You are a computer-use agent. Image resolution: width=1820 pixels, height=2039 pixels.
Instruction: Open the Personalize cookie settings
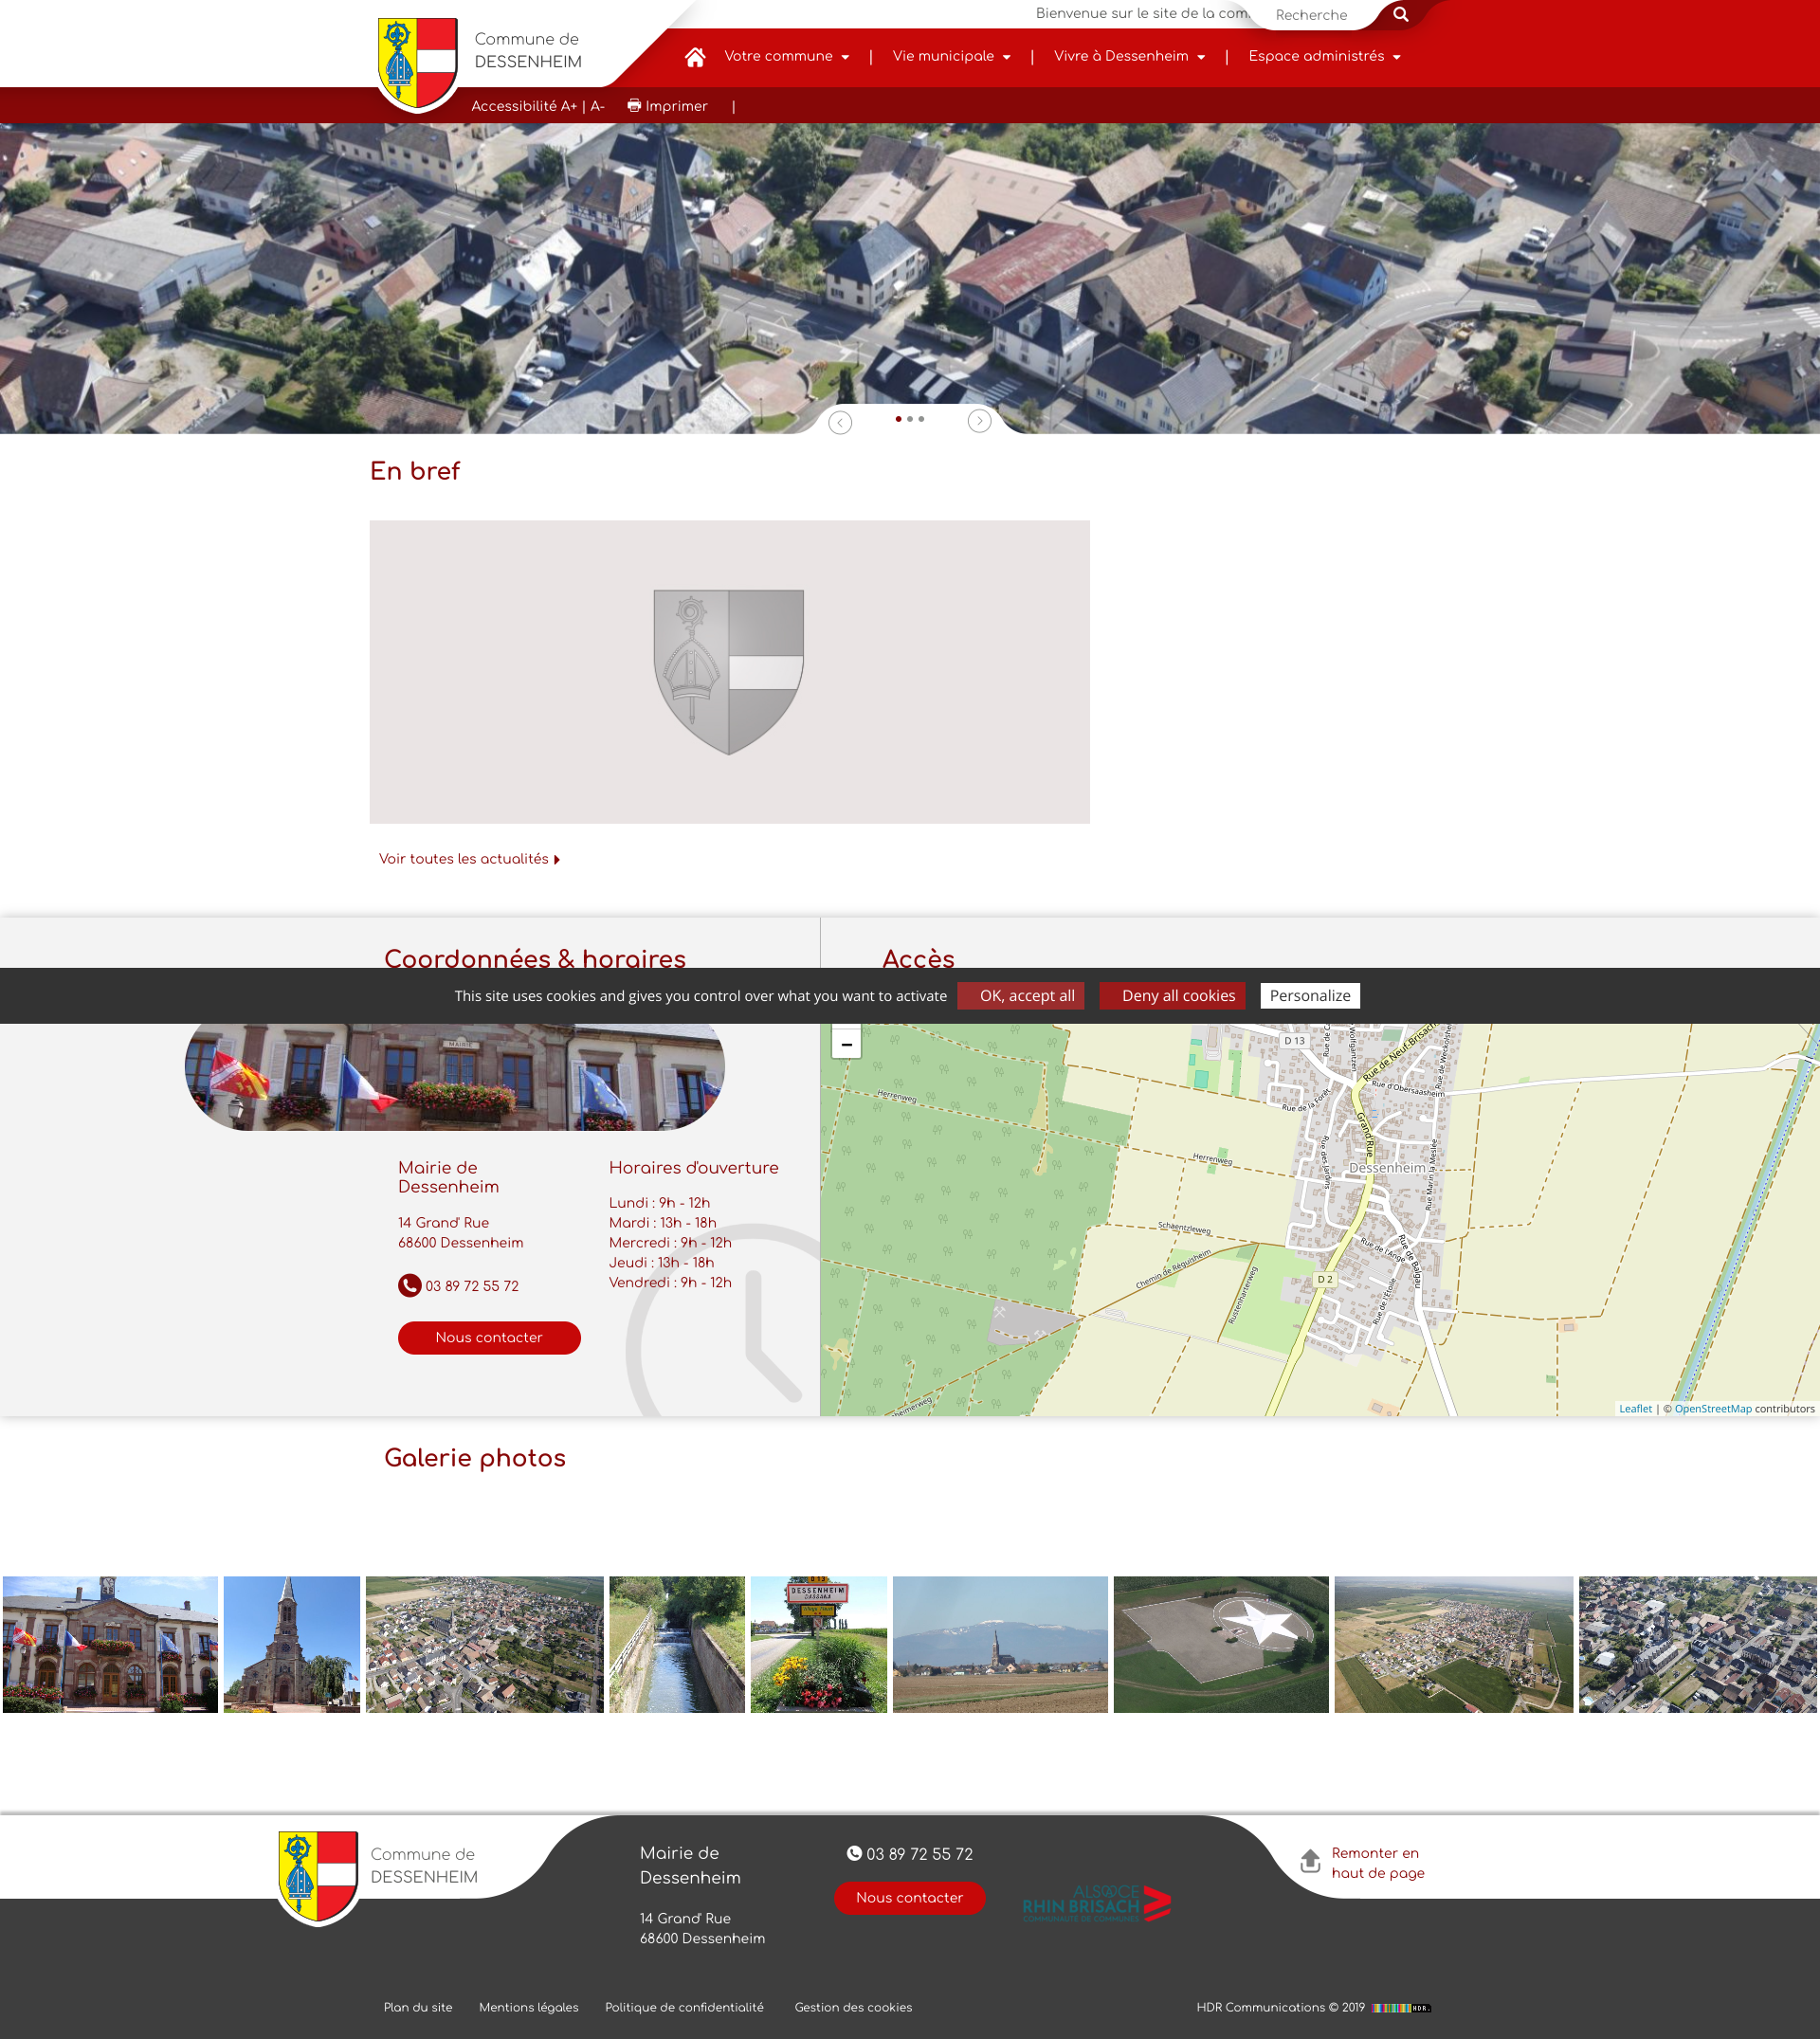point(1310,995)
